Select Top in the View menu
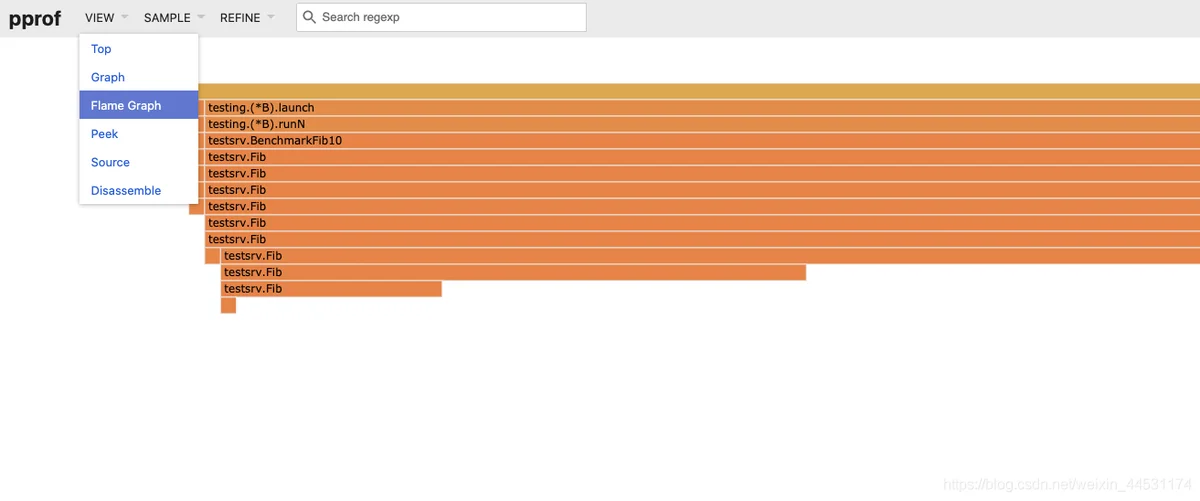Image resolution: width=1200 pixels, height=501 pixels. 101,49
